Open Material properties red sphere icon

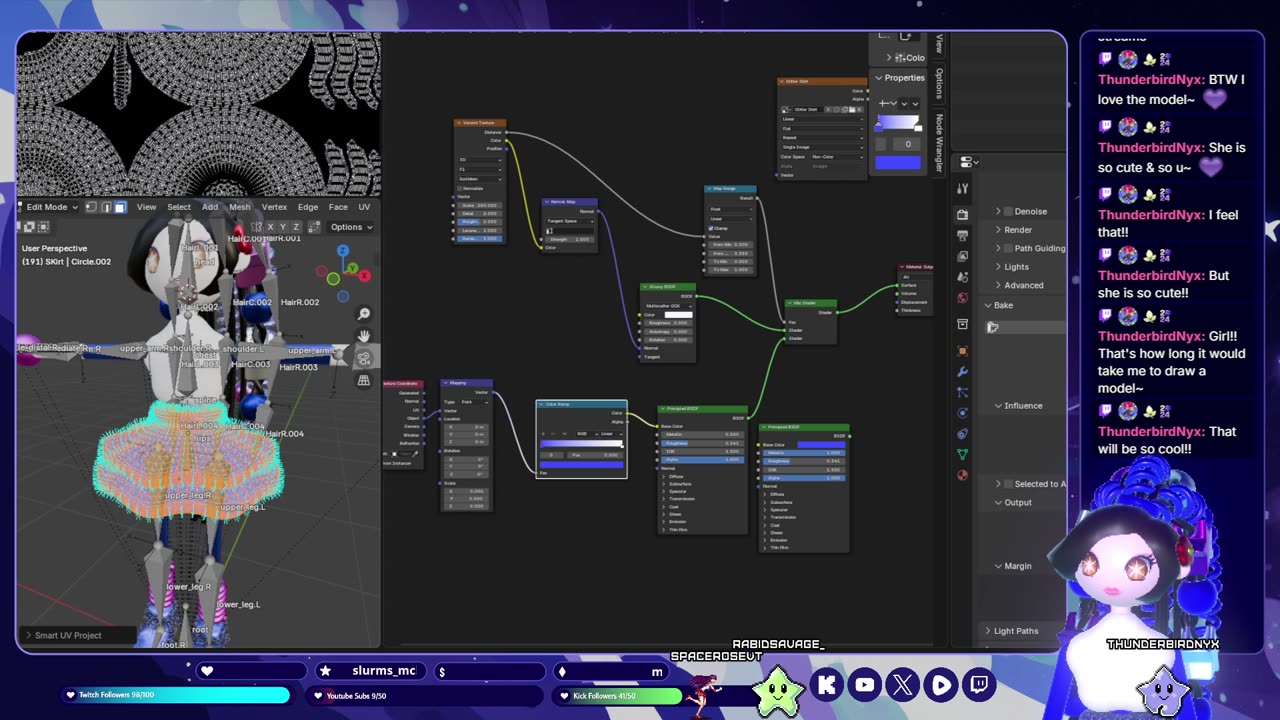962,475
